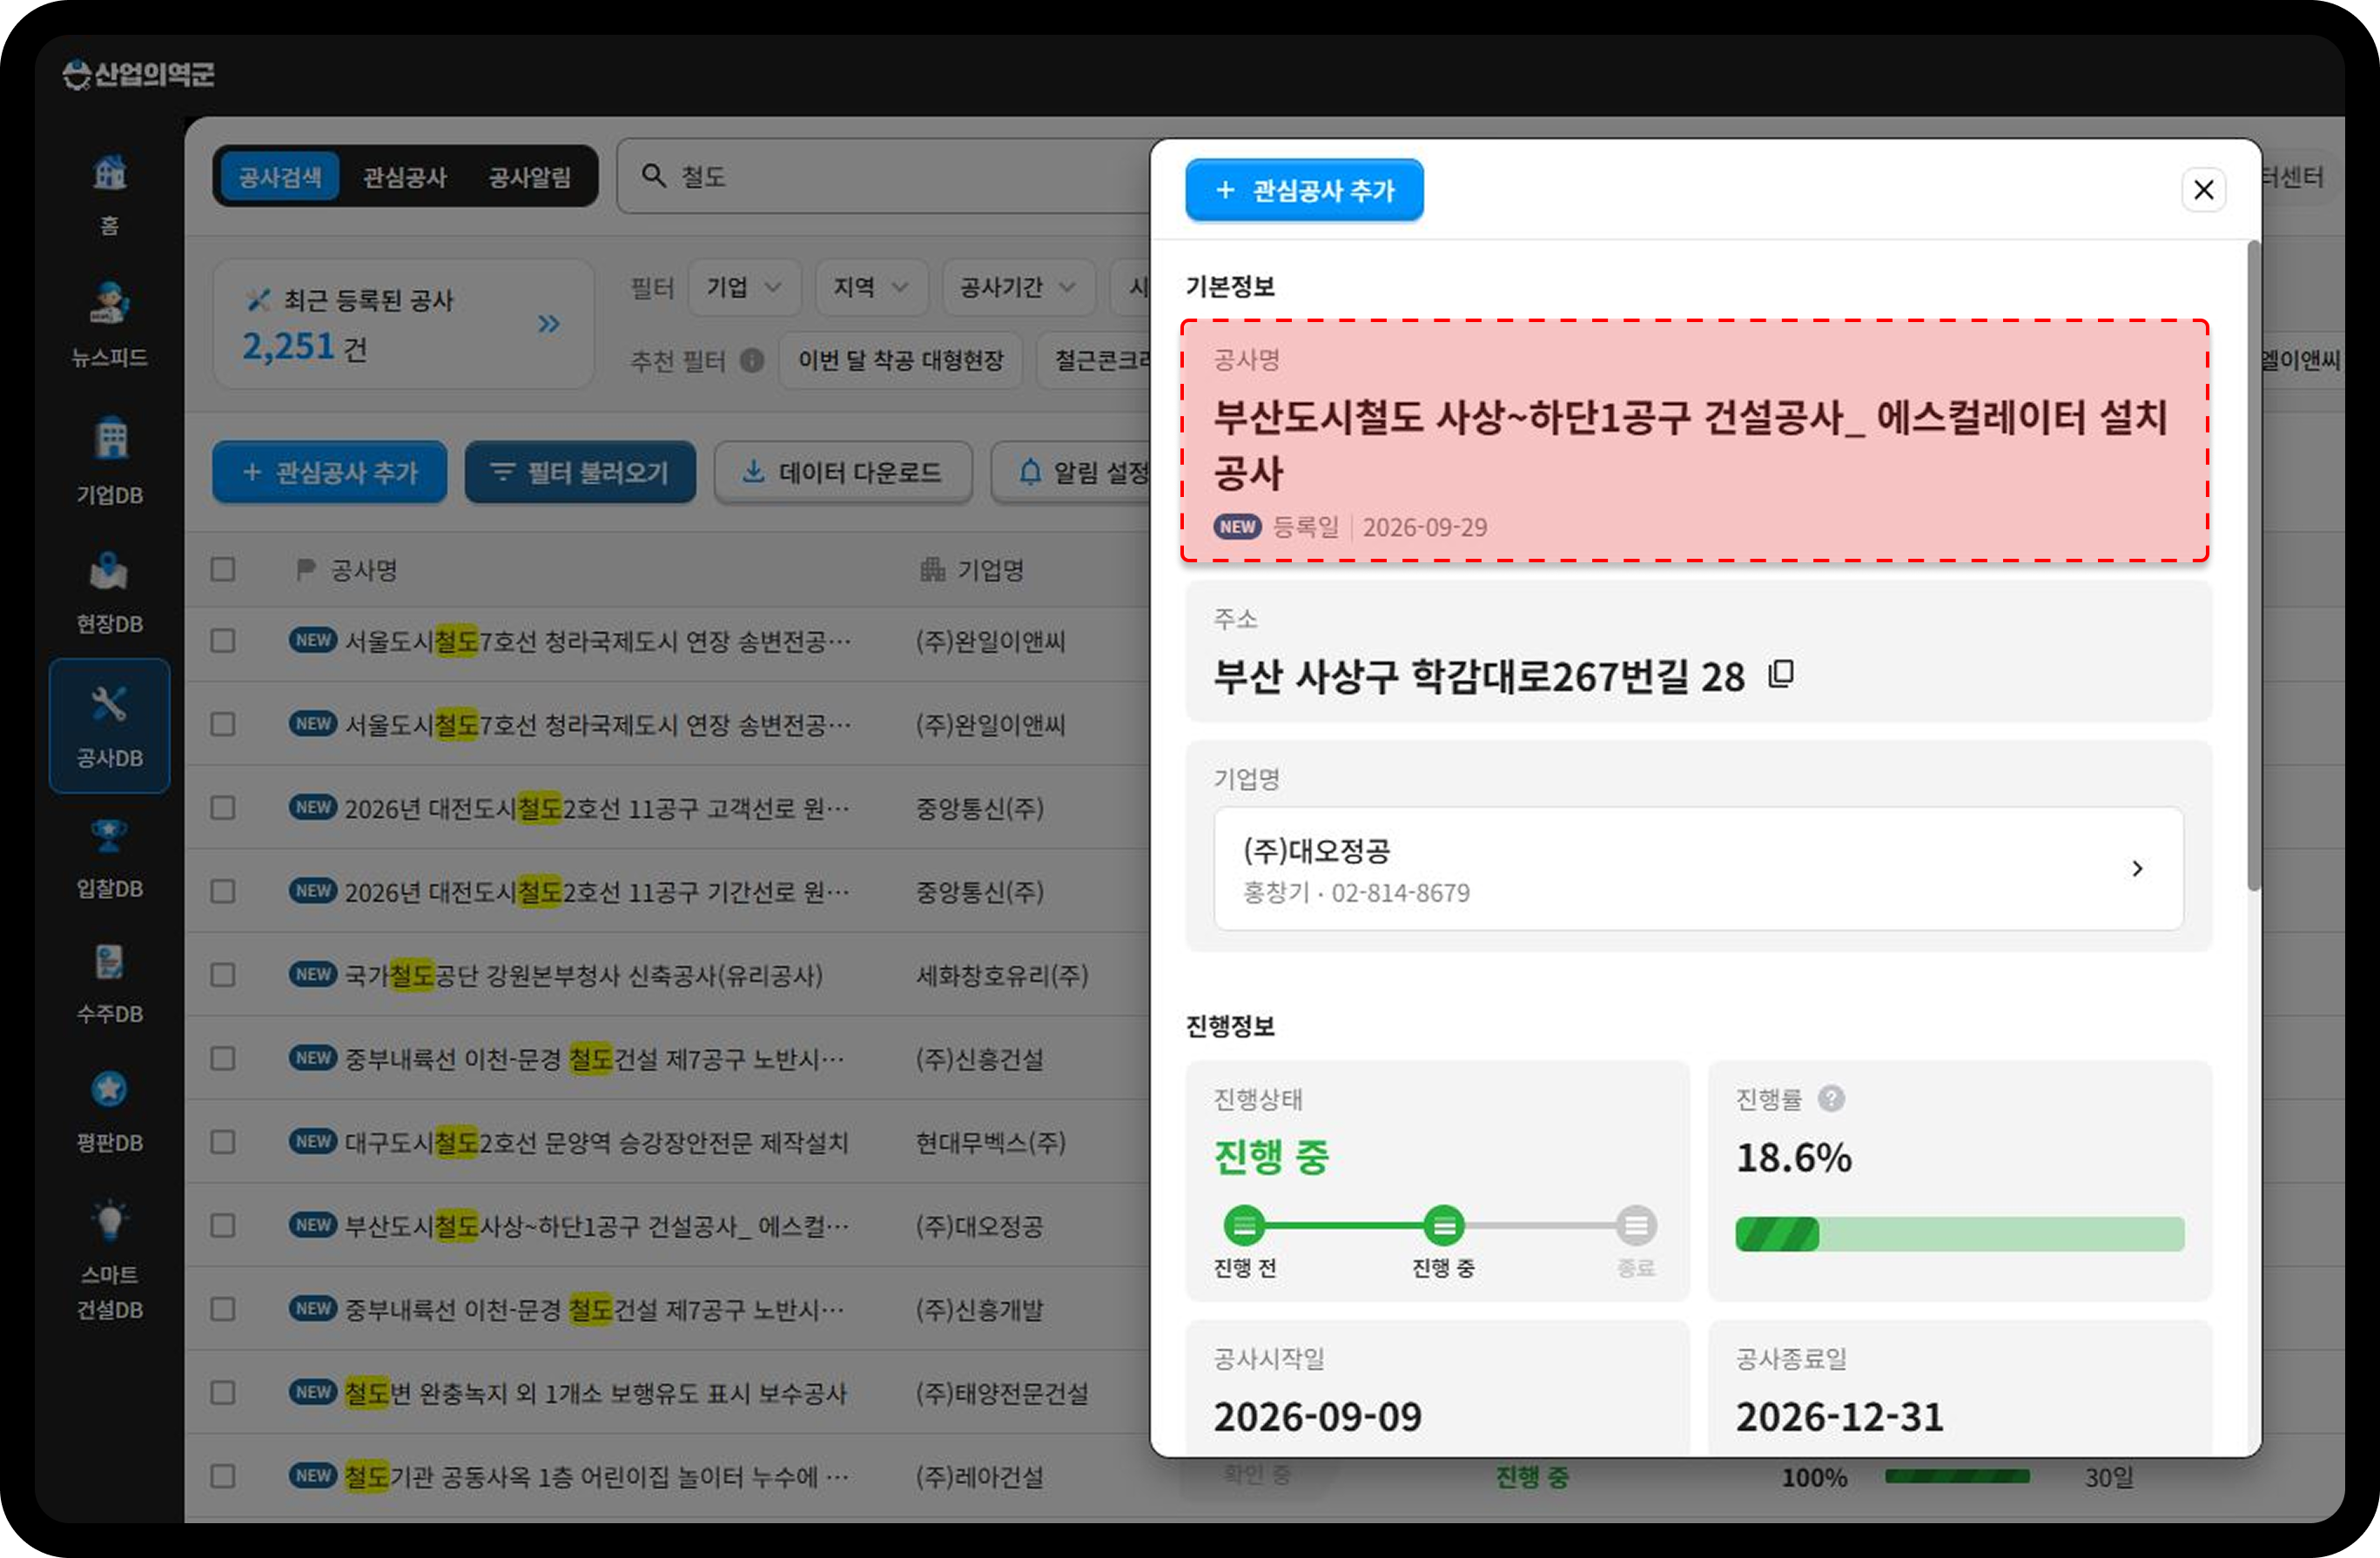
Task: Switch to the 공사검색 tab
Action: click(280, 177)
